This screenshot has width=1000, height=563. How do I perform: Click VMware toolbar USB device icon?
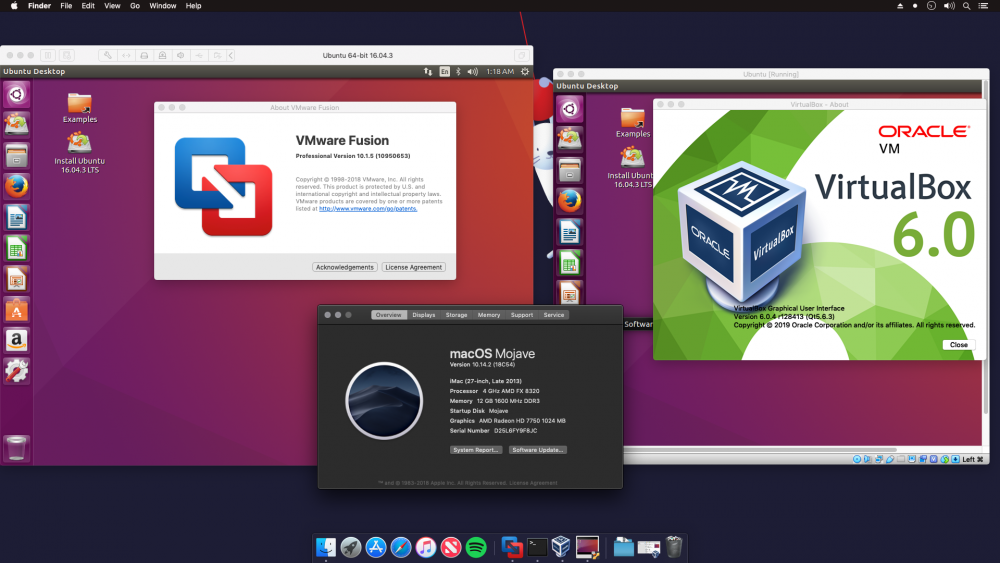point(199,55)
